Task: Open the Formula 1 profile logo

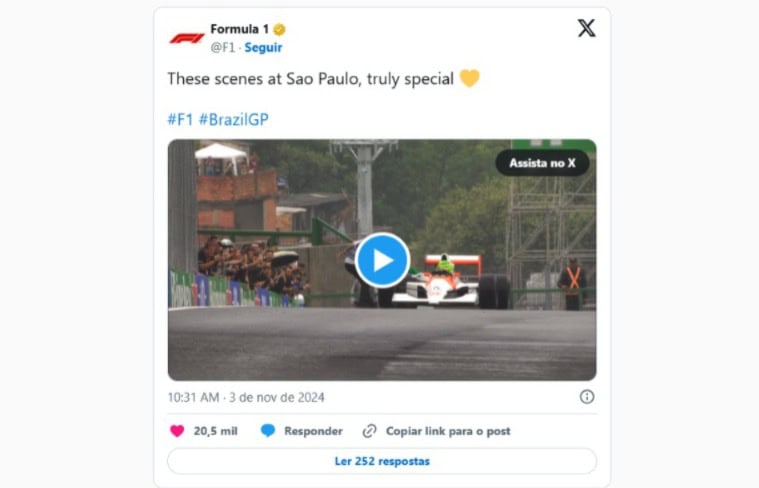Action: pos(187,38)
